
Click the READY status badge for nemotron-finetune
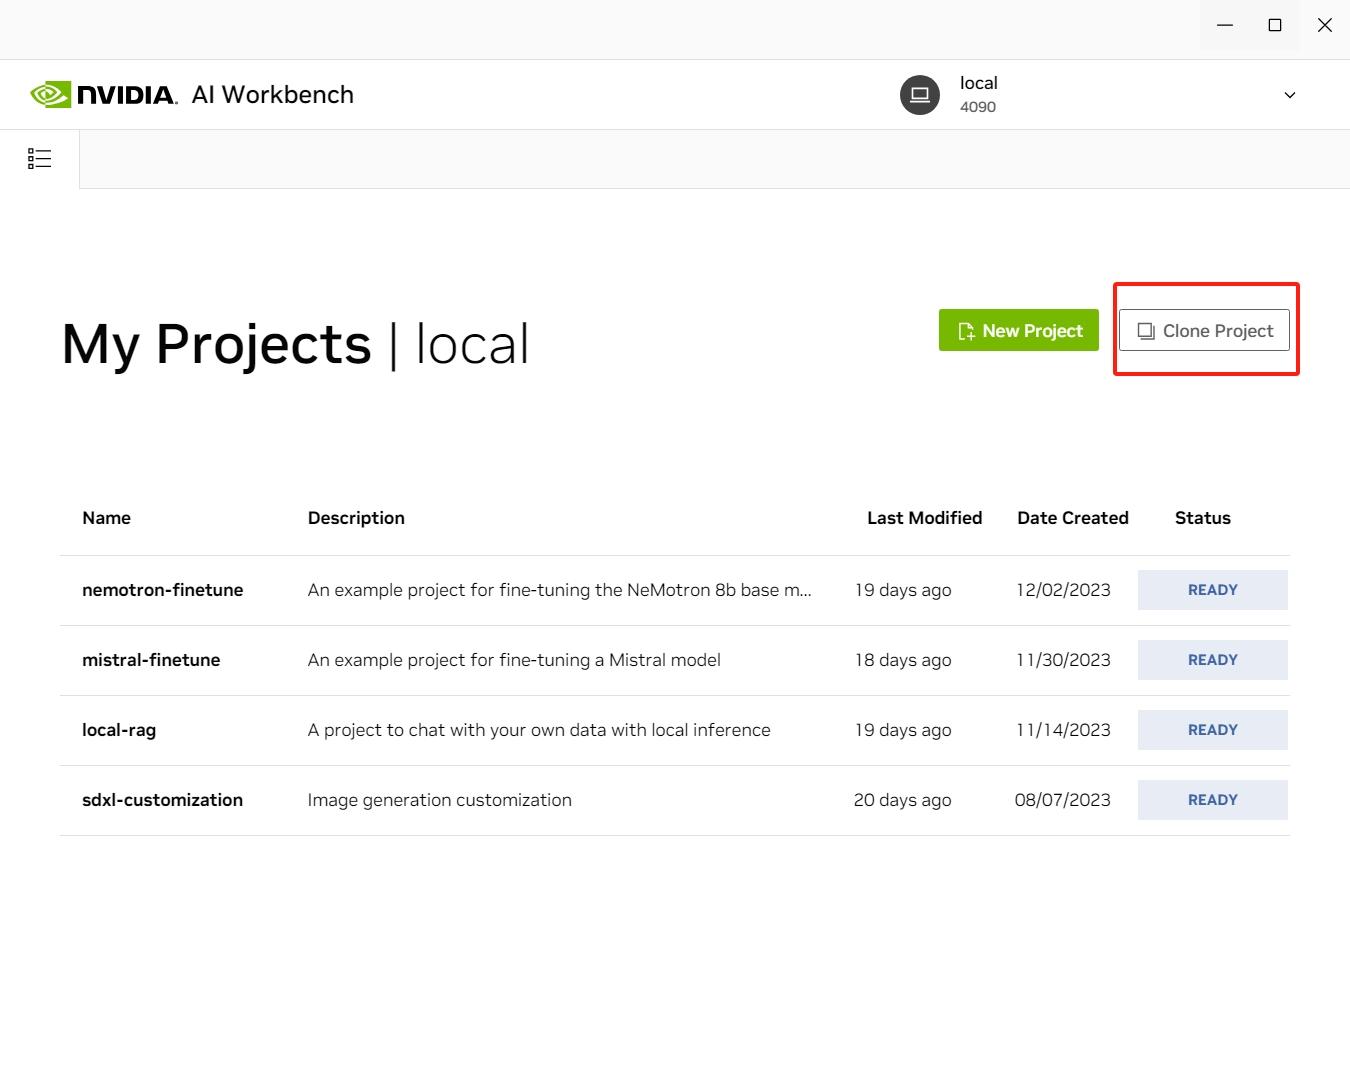(x=1212, y=590)
